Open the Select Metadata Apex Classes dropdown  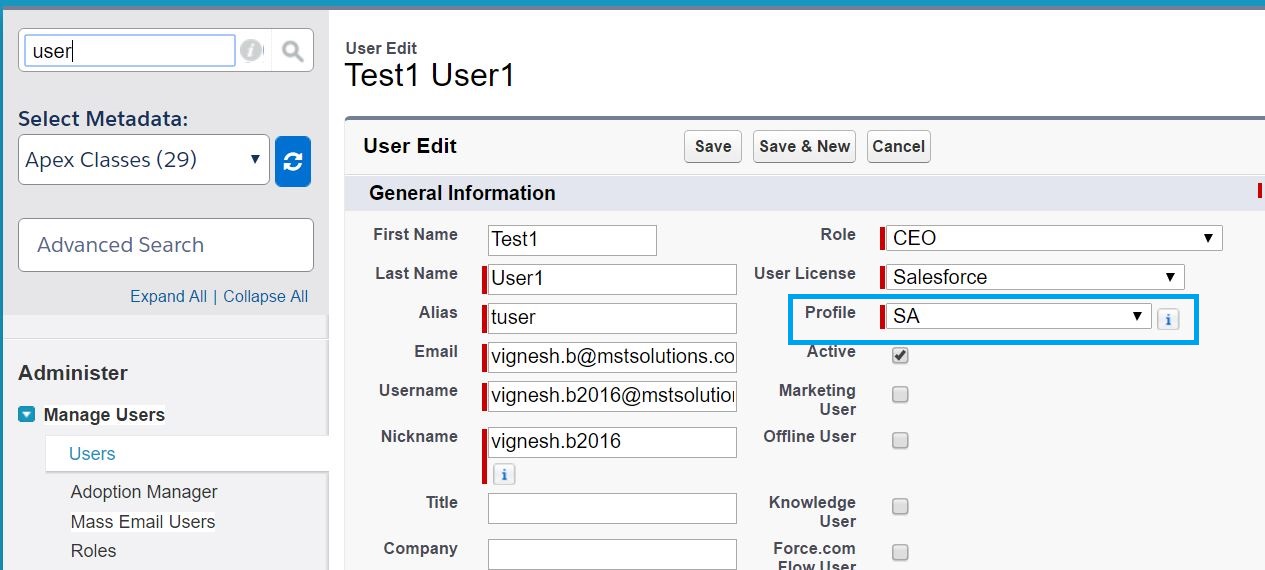144,160
